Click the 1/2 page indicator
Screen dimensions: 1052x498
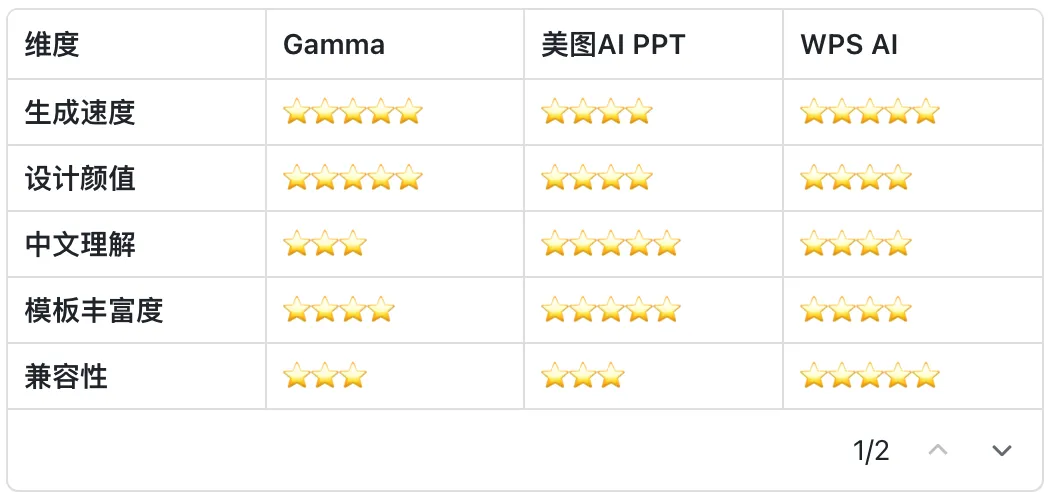point(871,451)
